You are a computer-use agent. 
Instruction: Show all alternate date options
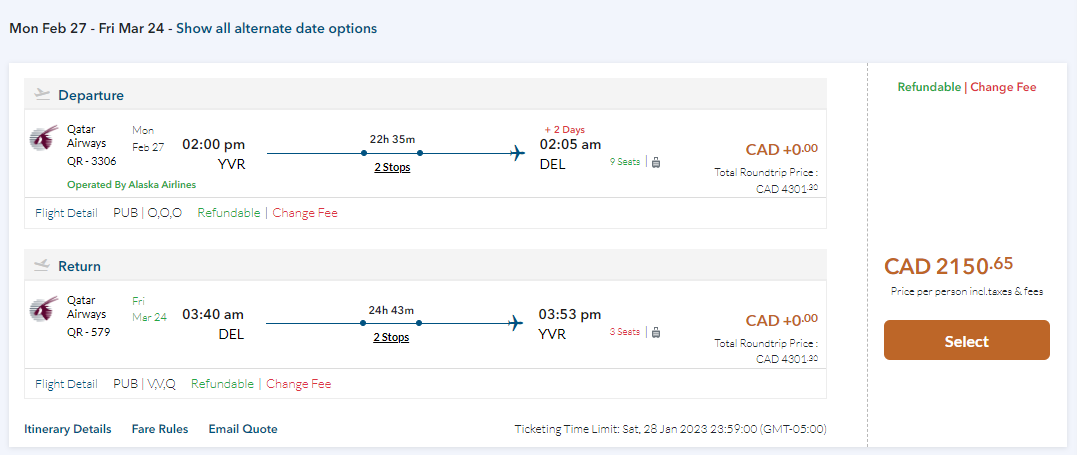(x=276, y=29)
